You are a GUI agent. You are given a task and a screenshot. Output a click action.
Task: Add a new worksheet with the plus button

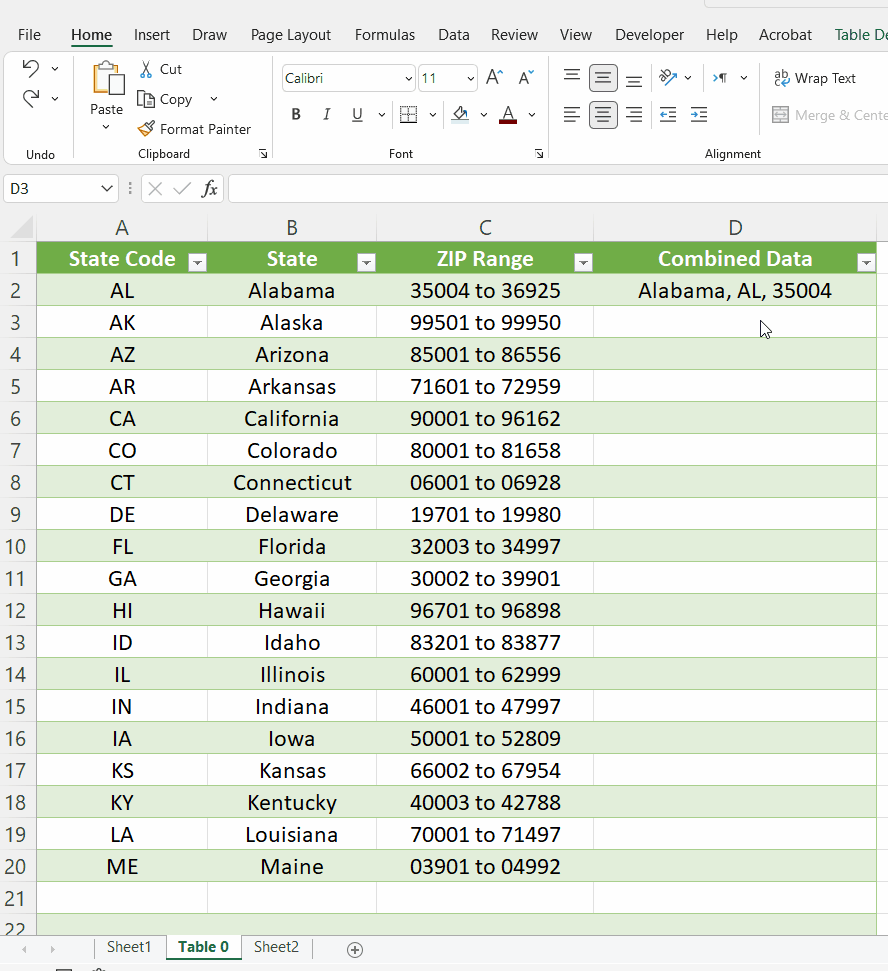(x=354, y=947)
